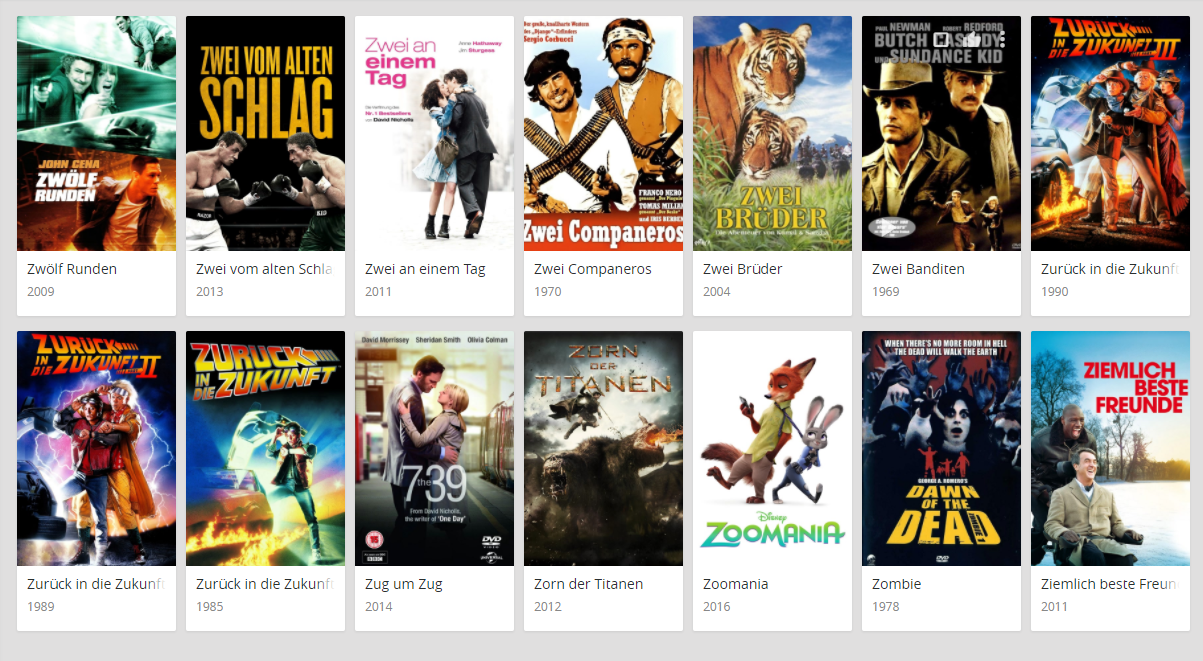The image size is (1203, 661).
Task: Click the Zwölf Runden title text
Action: click(x=72, y=269)
